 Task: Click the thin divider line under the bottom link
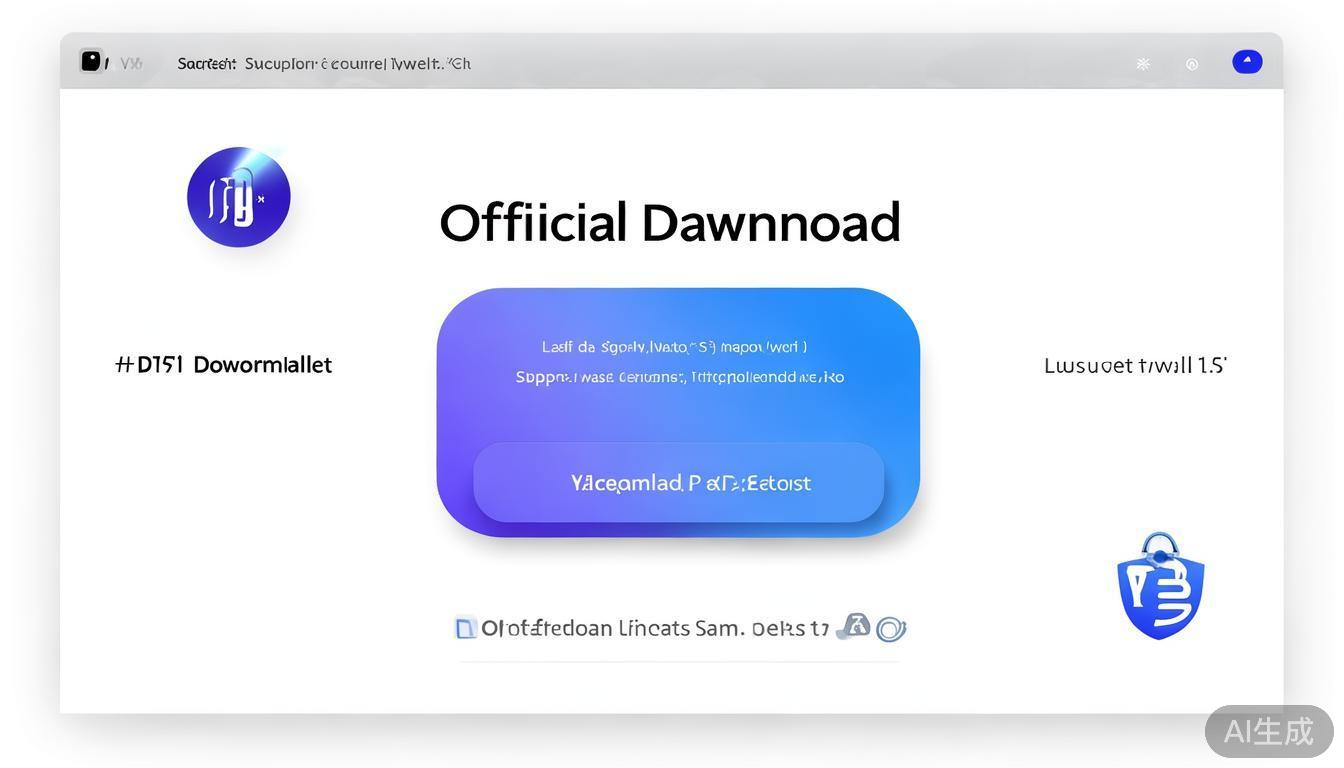point(680,661)
